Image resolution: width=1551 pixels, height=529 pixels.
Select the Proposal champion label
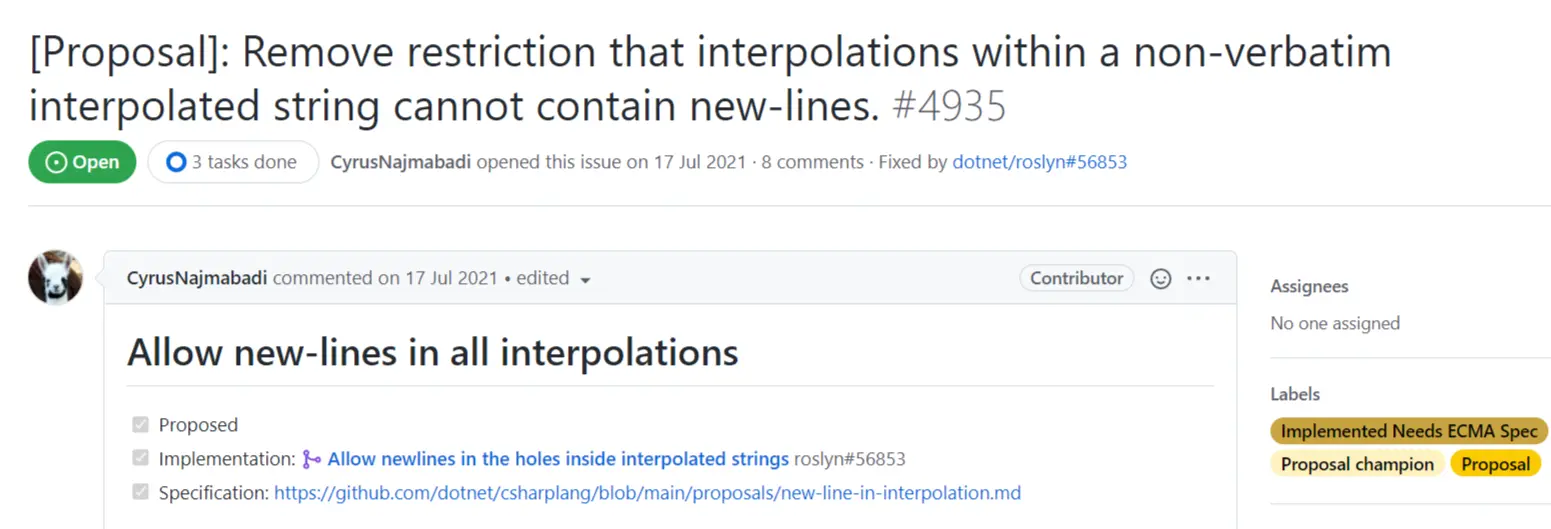1357,464
